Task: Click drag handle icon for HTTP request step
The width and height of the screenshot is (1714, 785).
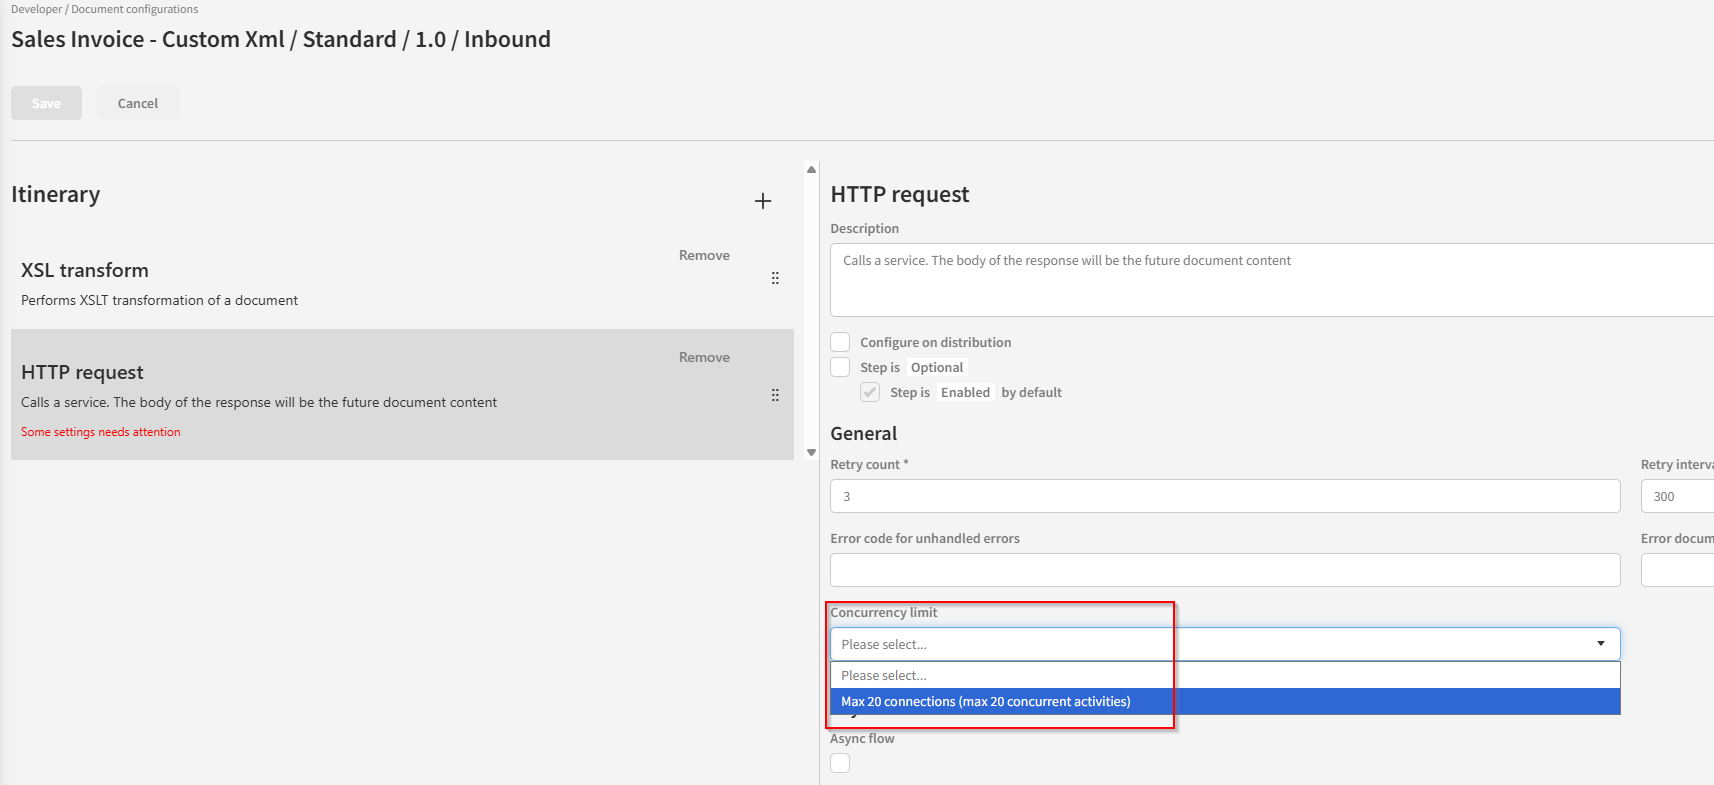Action: [775, 395]
